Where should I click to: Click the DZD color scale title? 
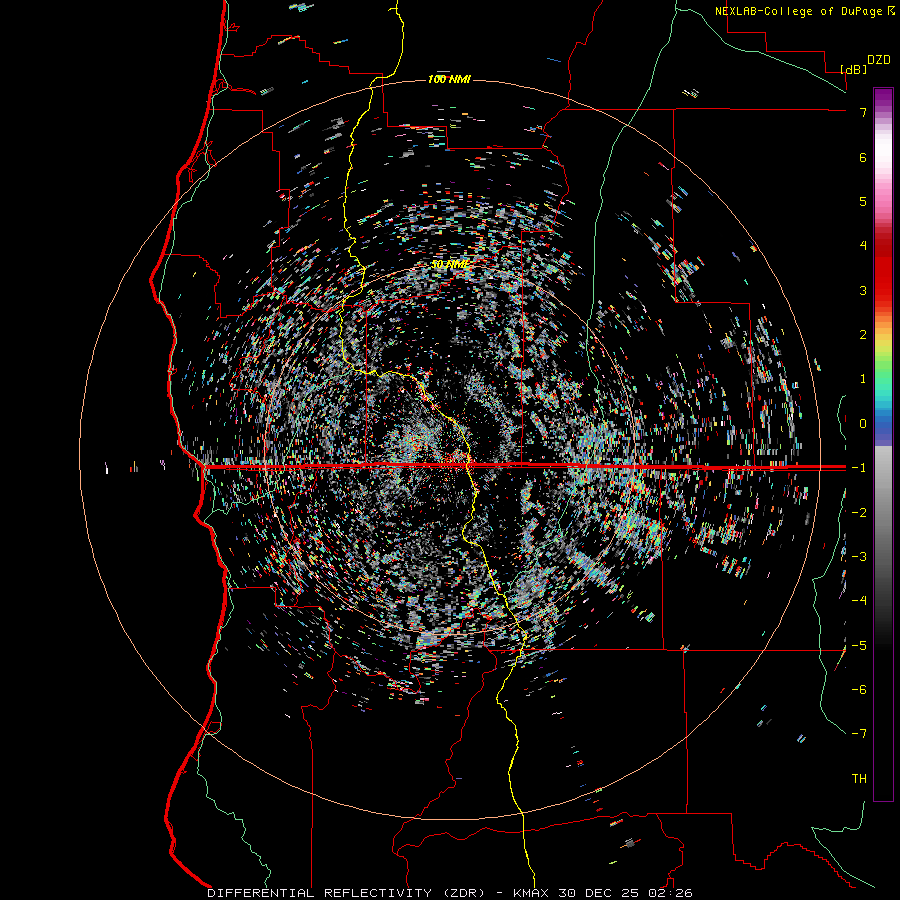879,60
